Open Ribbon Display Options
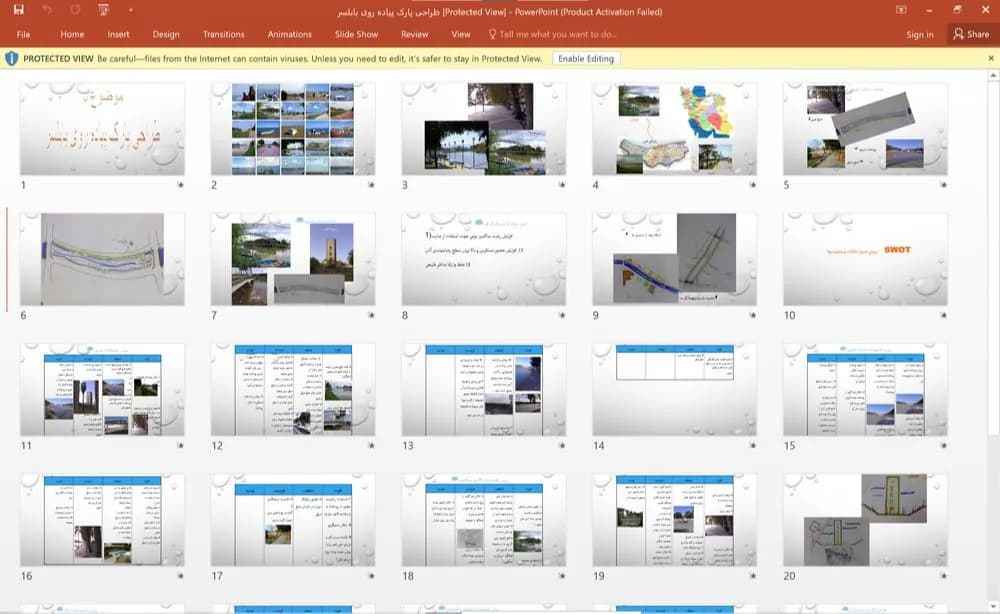This screenshot has height=614, width=1000. click(901, 10)
